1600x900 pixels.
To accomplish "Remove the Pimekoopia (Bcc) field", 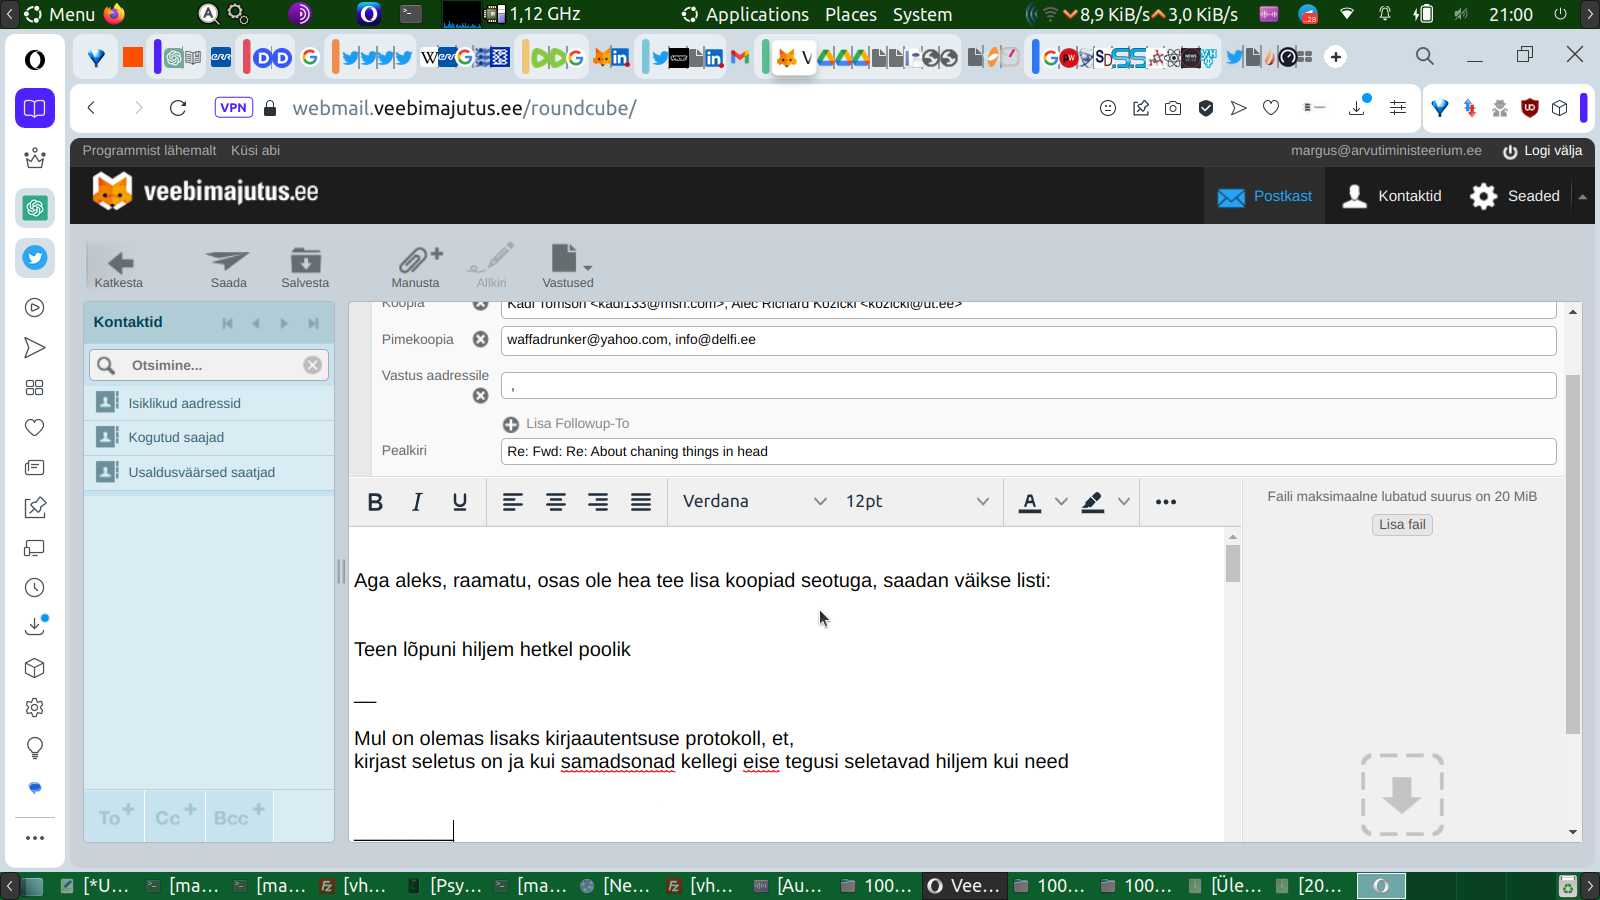I will tap(481, 340).
